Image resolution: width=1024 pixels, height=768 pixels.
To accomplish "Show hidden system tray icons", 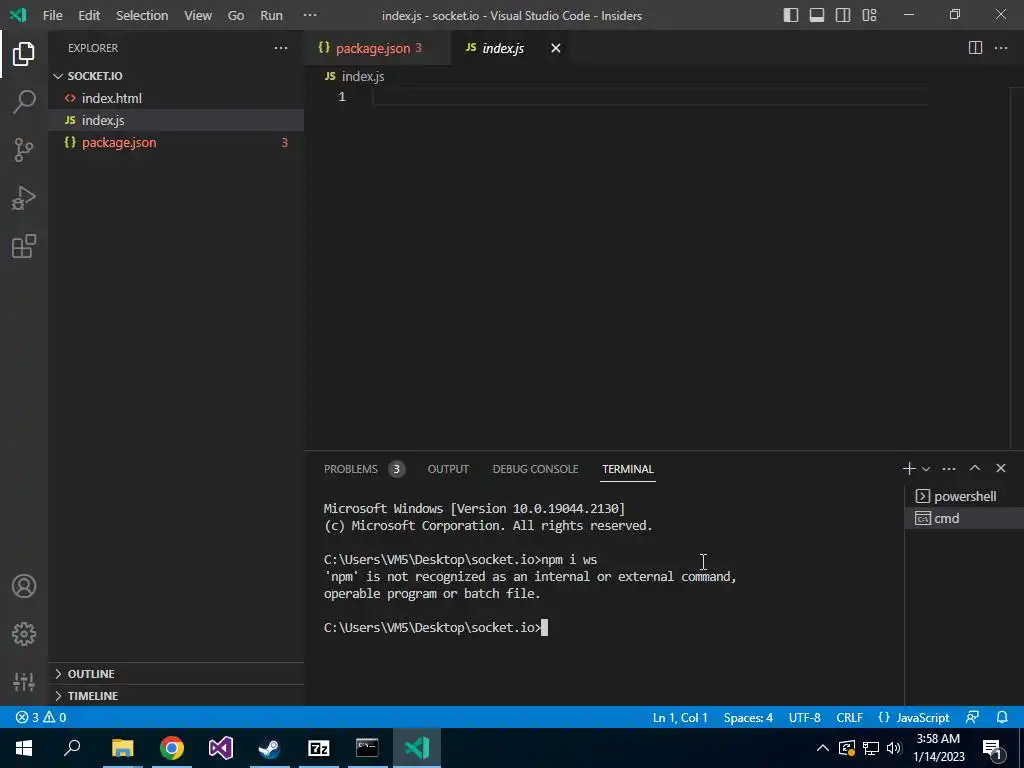I will (x=823, y=748).
